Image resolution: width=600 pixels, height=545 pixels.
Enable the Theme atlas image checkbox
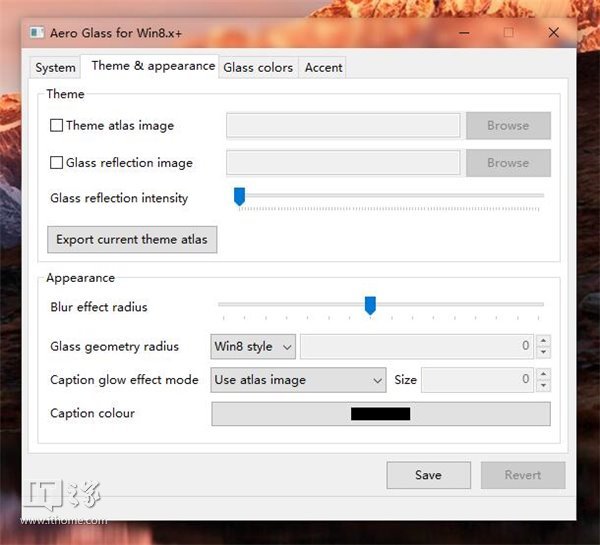56,125
